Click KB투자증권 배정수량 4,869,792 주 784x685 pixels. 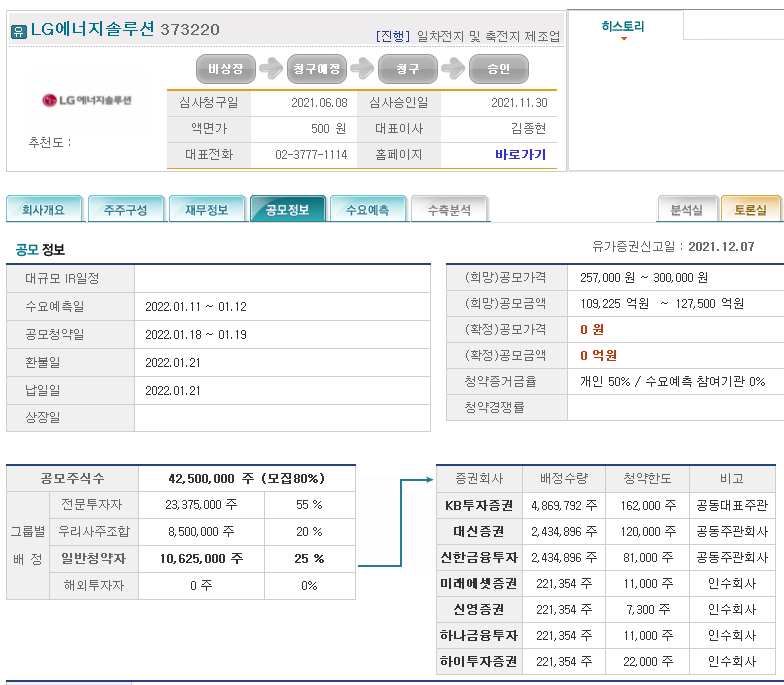point(564,506)
